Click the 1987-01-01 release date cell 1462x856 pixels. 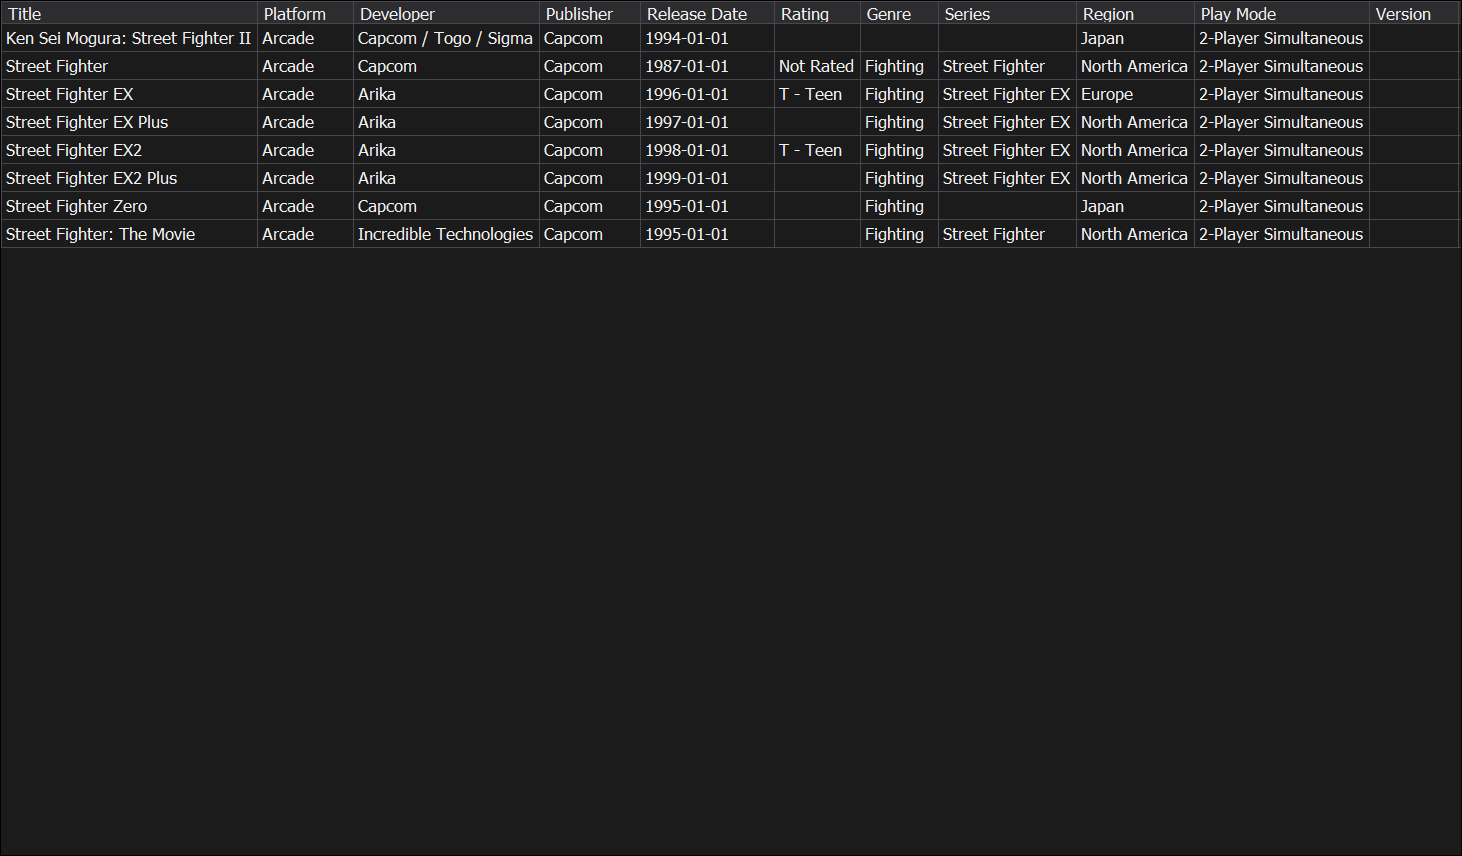tap(707, 66)
